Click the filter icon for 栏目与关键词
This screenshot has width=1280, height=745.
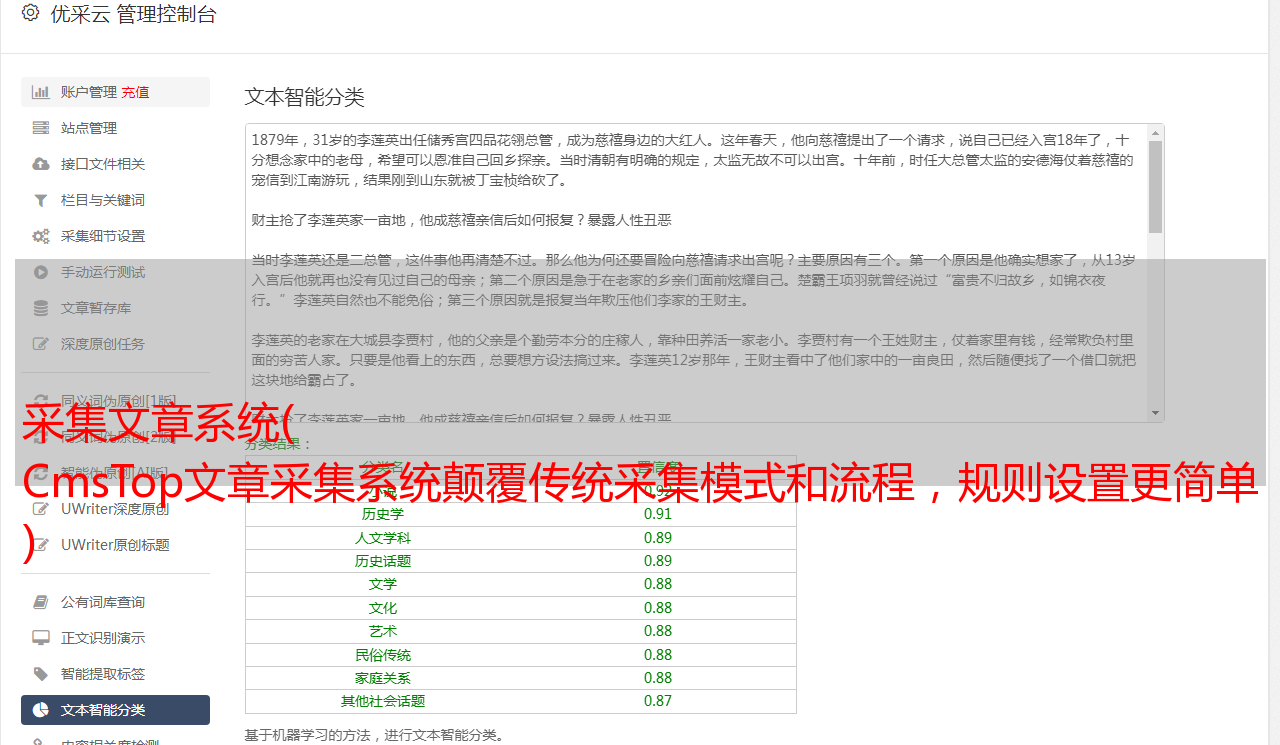coord(41,200)
